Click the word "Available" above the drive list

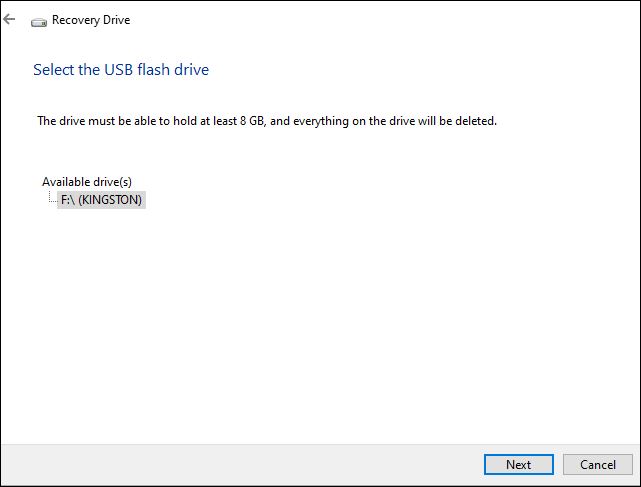pos(66,182)
